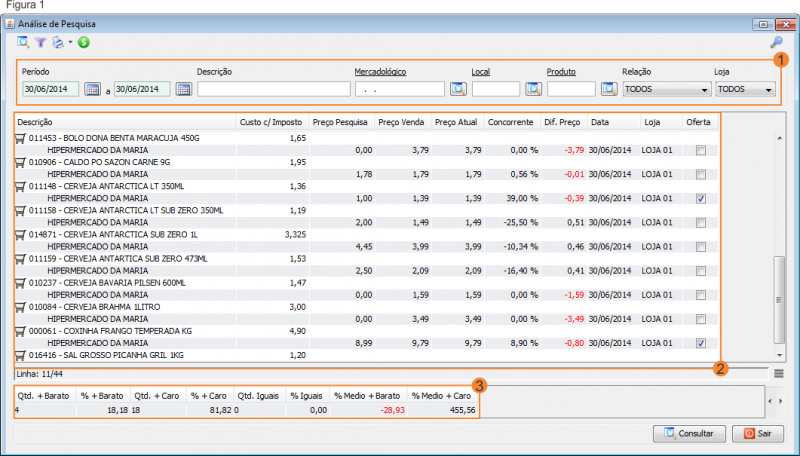Sort by Concorrente column header

511,122
